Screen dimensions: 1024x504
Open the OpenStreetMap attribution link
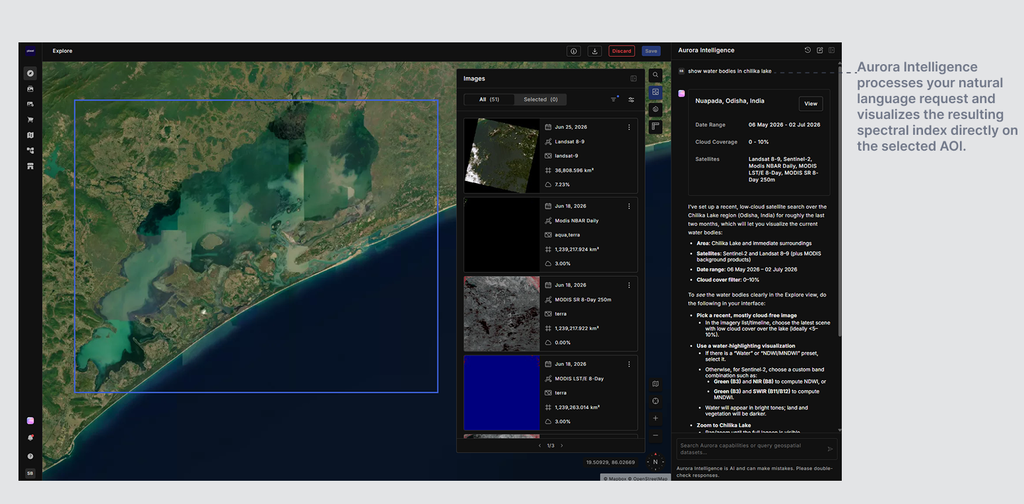click(x=648, y=479)
